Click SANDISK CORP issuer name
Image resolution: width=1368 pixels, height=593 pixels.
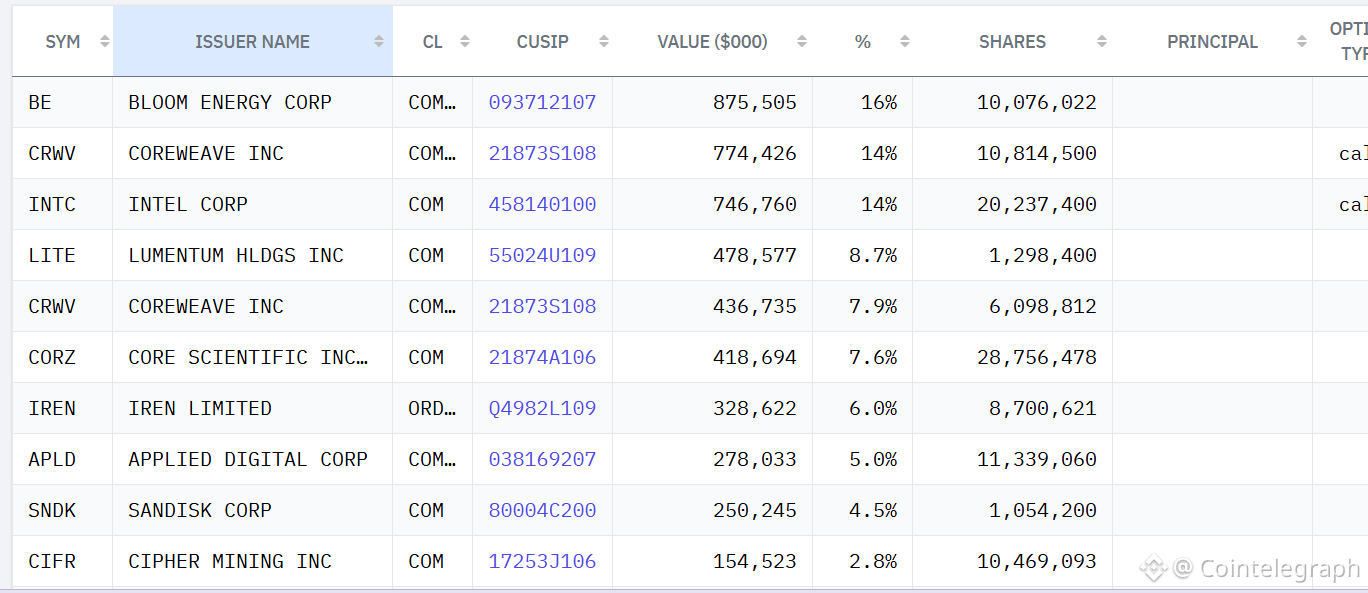[200, 510]
